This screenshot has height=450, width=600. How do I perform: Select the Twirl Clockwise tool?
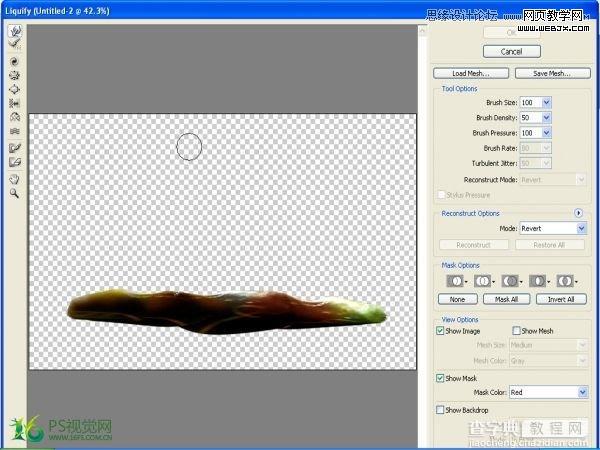click(x=15, y=61)
